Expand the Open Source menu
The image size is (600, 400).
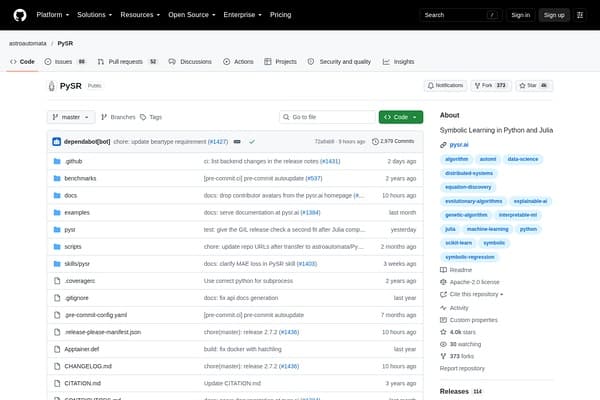point(192,15)
